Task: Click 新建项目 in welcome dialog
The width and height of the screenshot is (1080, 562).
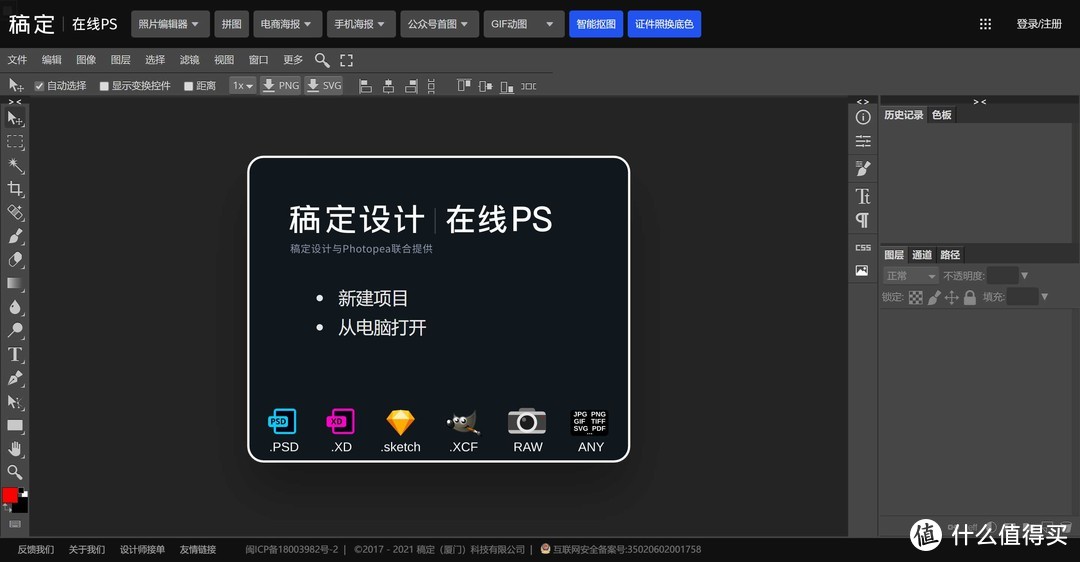Action: point(373,298)
